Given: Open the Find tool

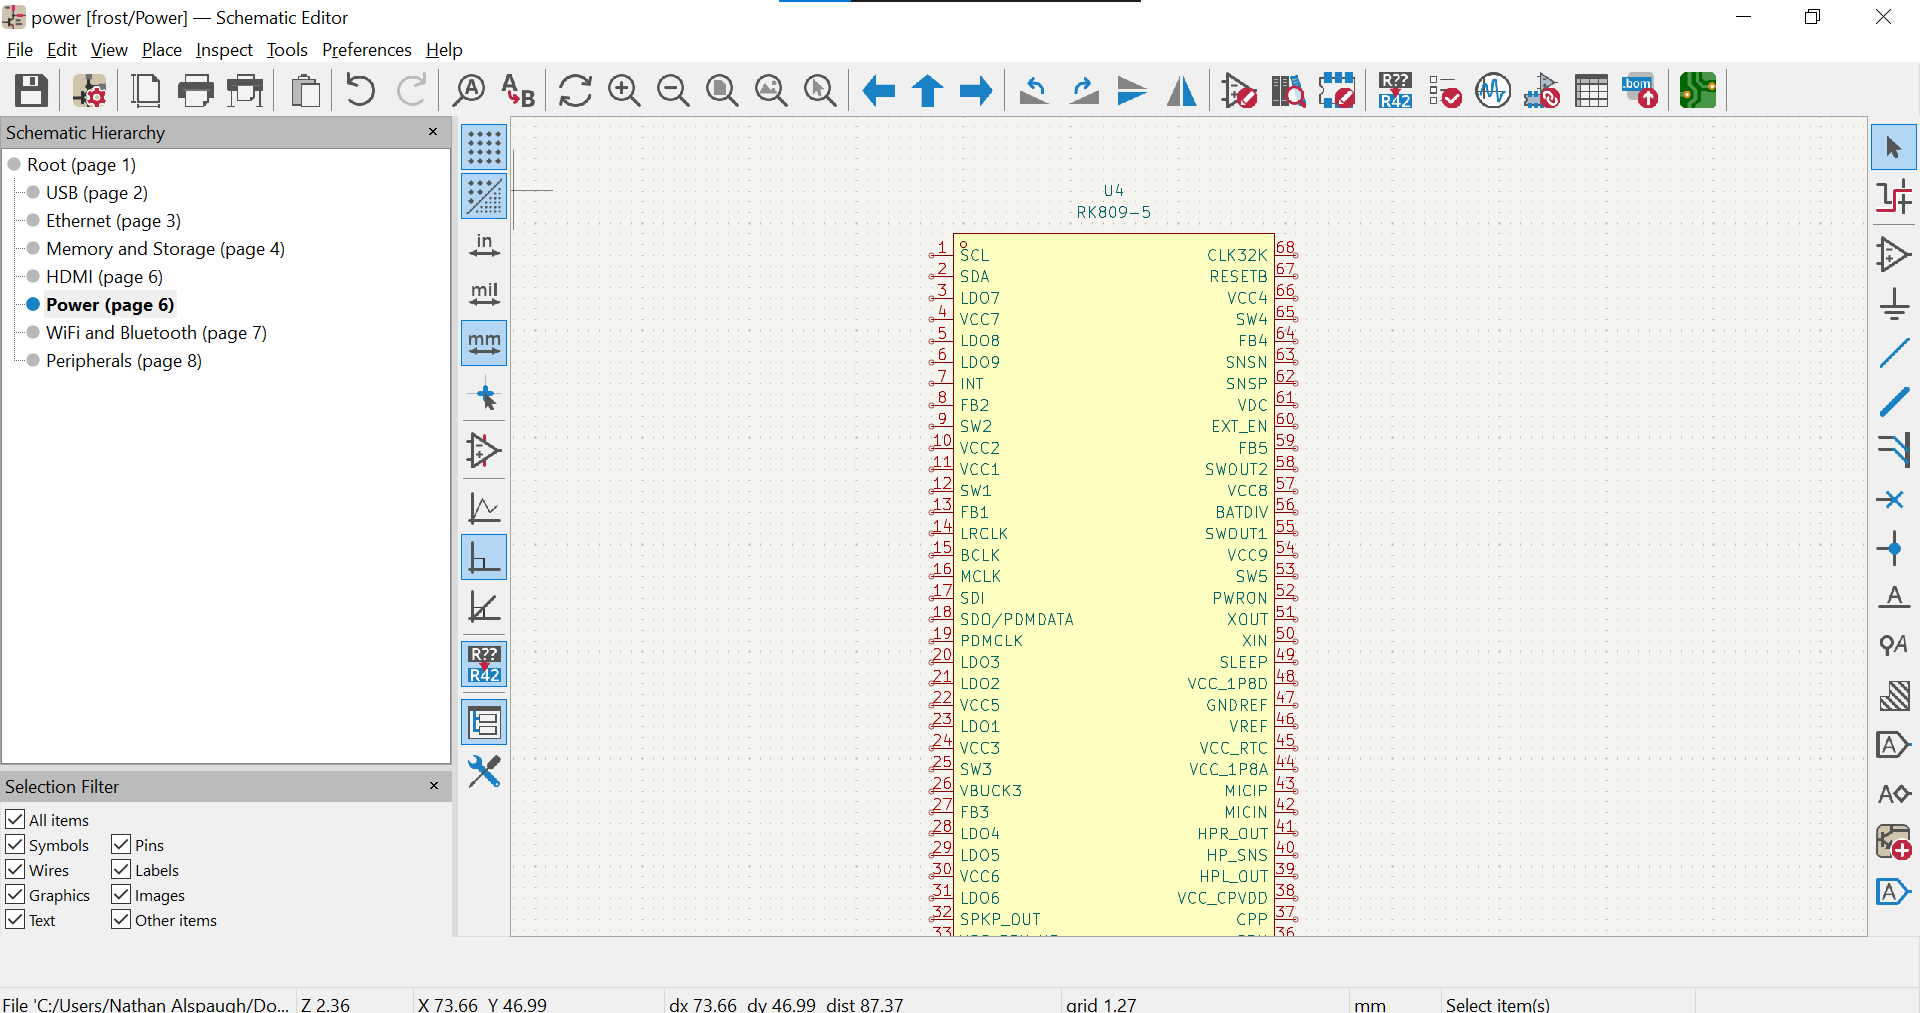Looking at the screenshot, I should [468, 91].
